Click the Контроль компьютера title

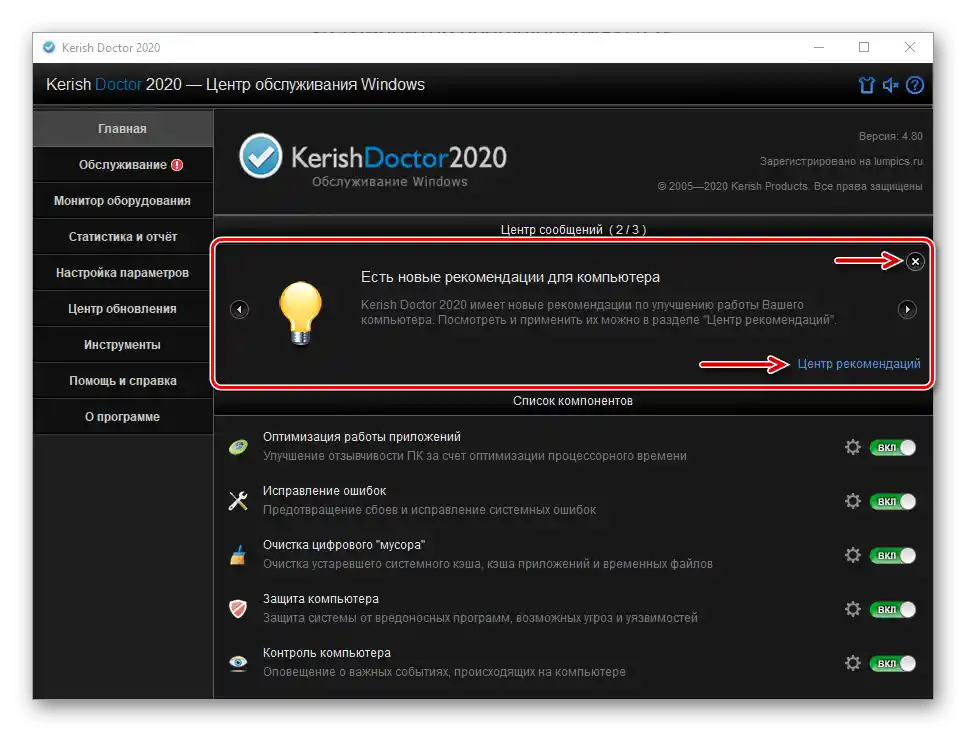pos(327,653)
